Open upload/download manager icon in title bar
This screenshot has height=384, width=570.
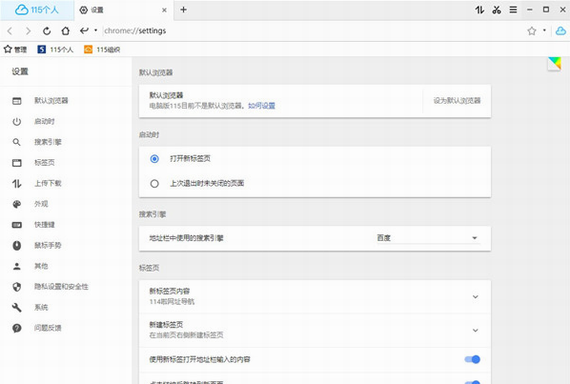(x=479, y=10)
